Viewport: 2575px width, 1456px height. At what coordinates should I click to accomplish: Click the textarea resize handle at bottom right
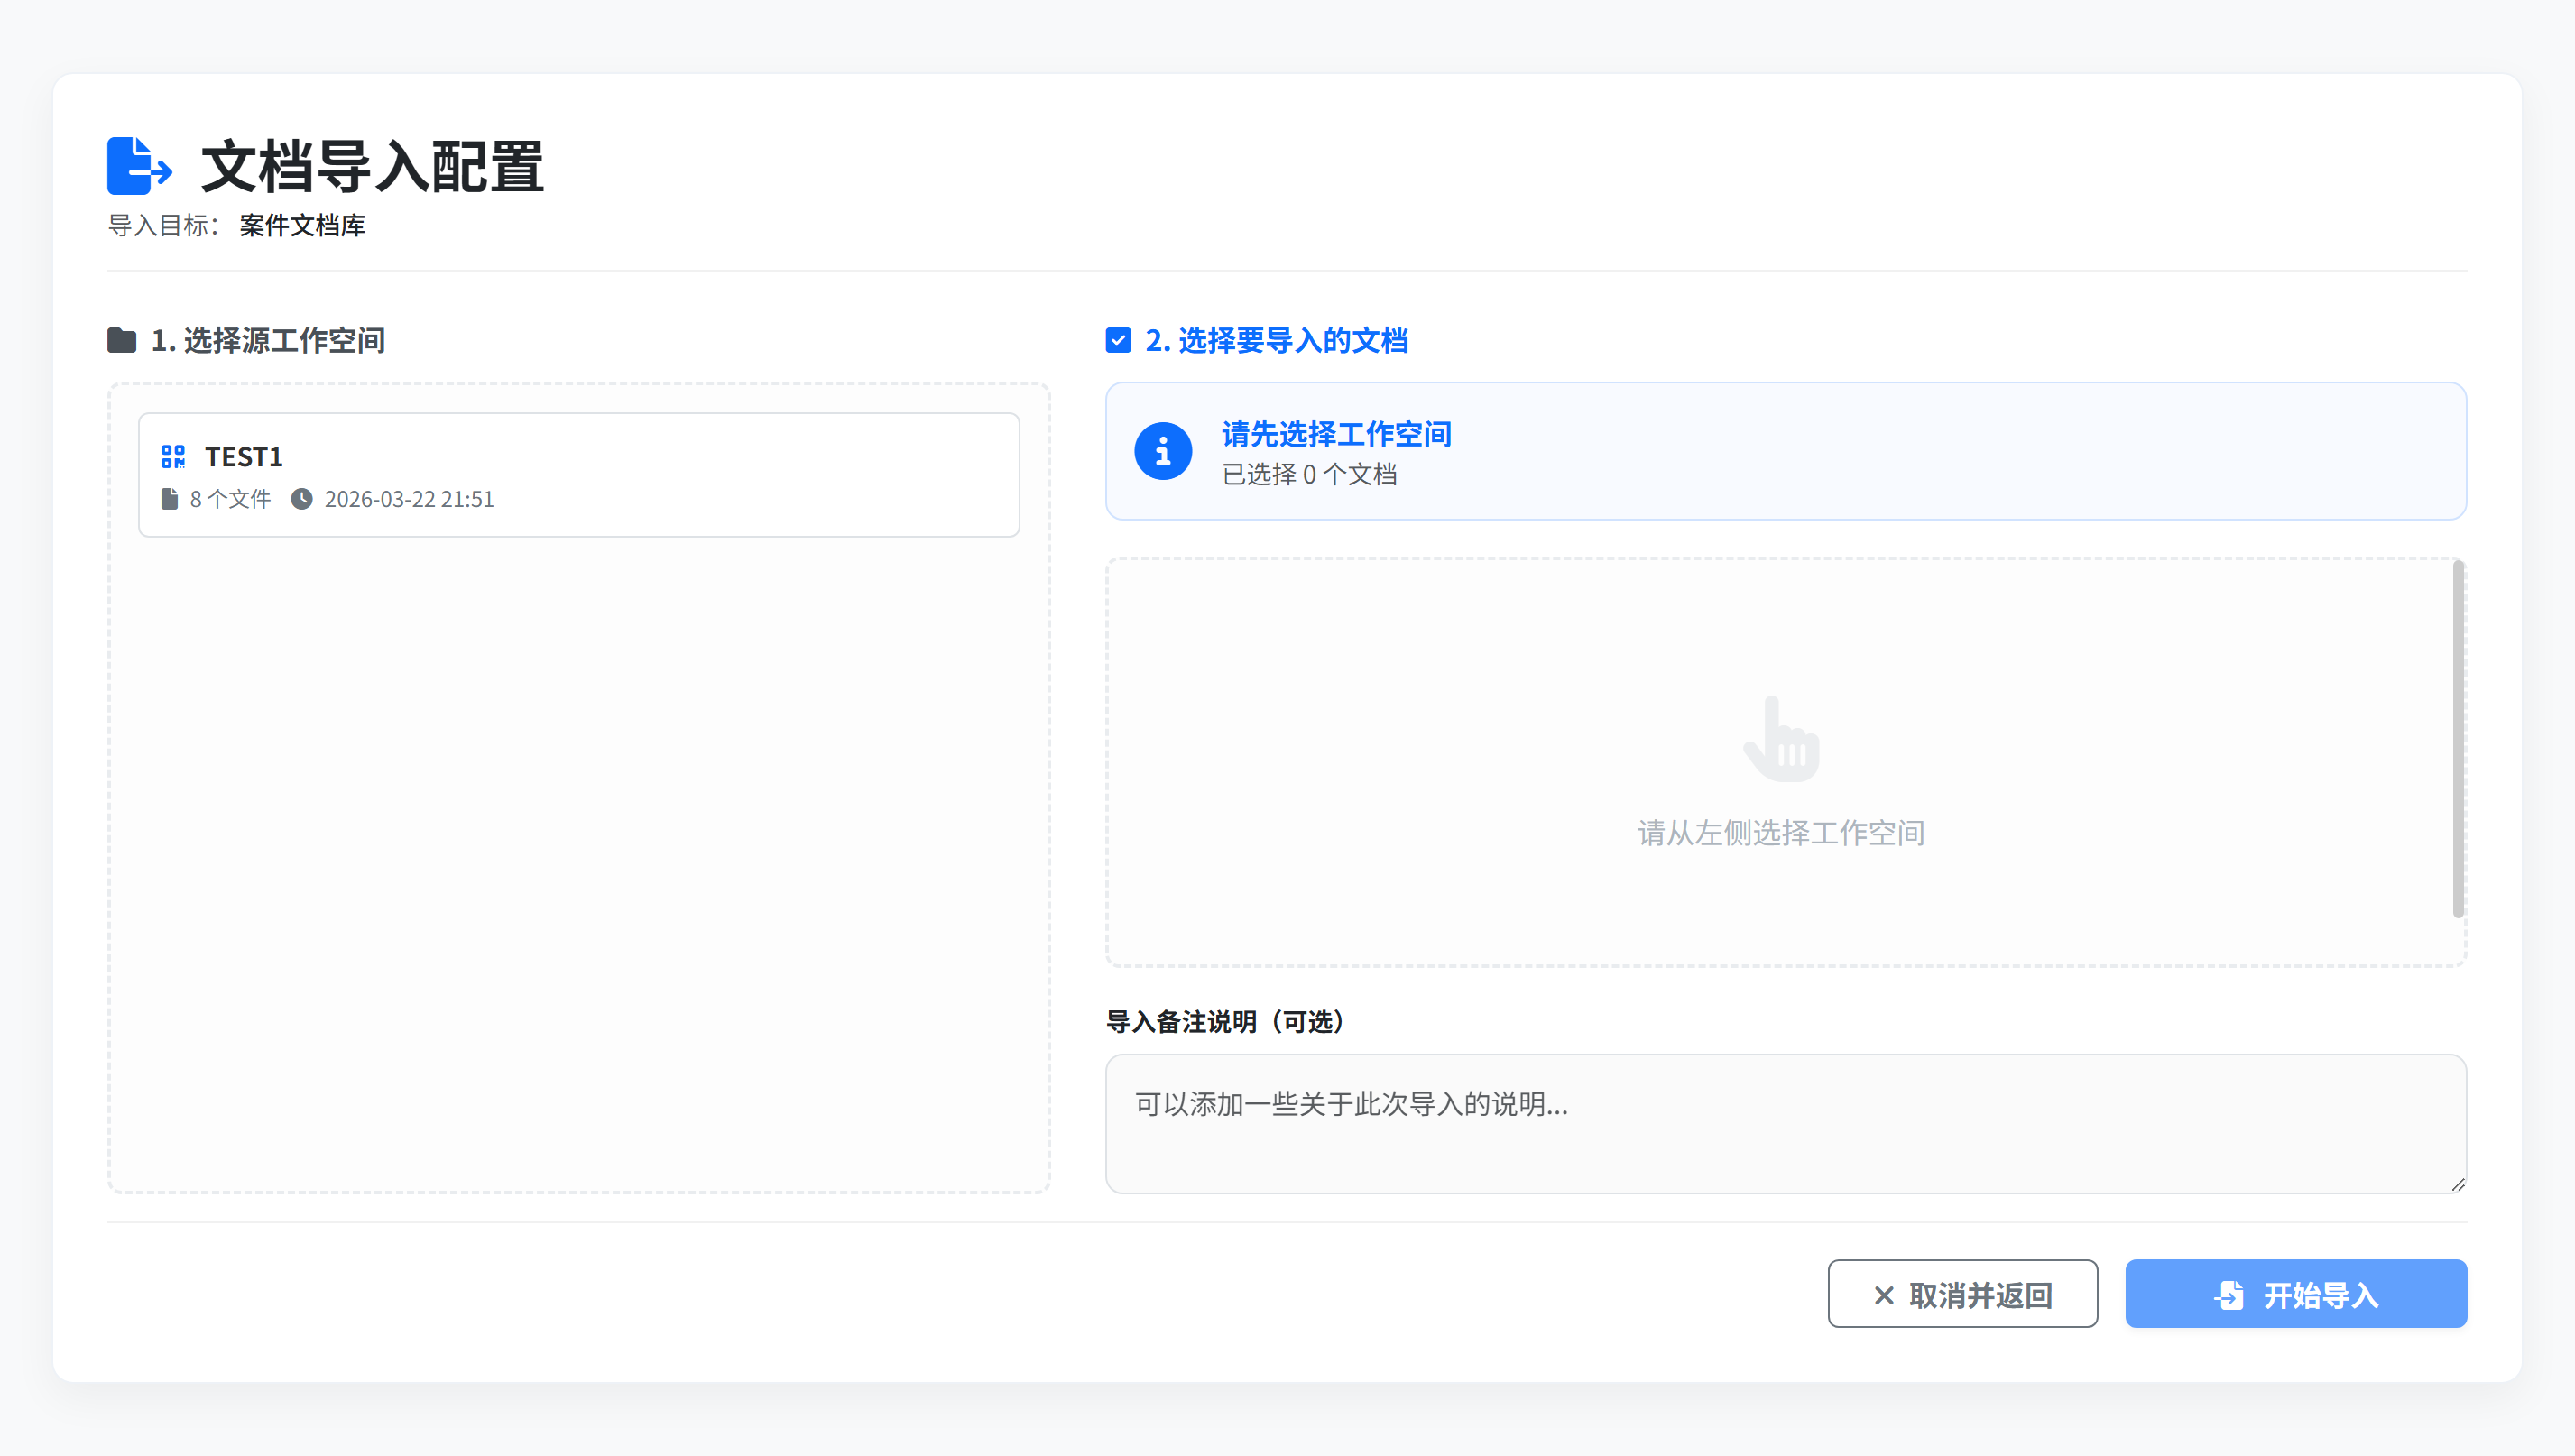[x=2458, y=1186]
